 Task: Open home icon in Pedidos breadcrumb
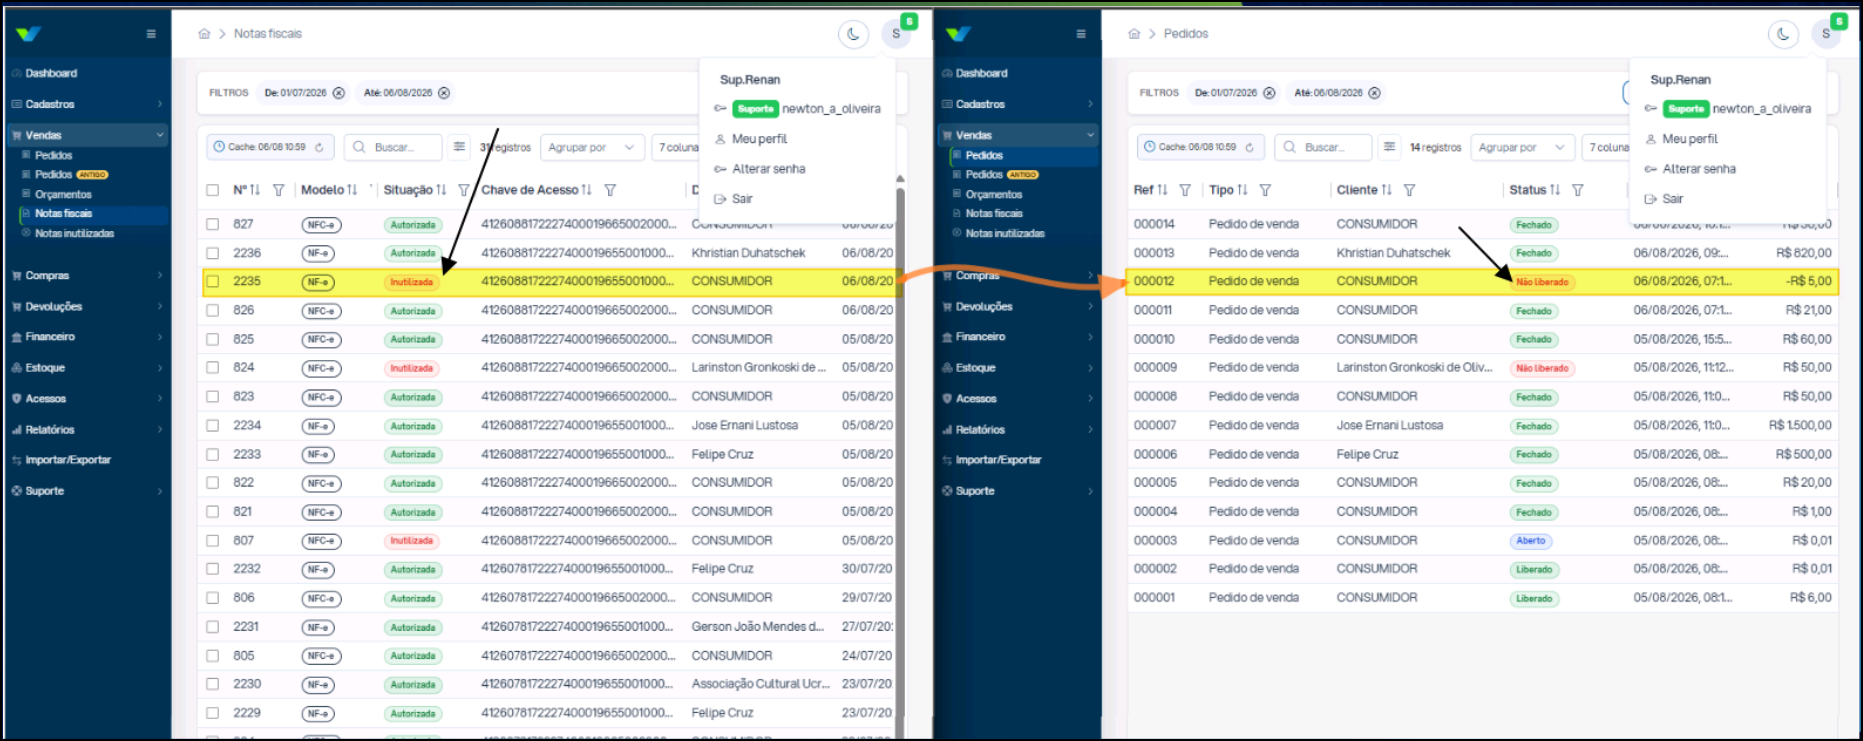(1134, 34)
